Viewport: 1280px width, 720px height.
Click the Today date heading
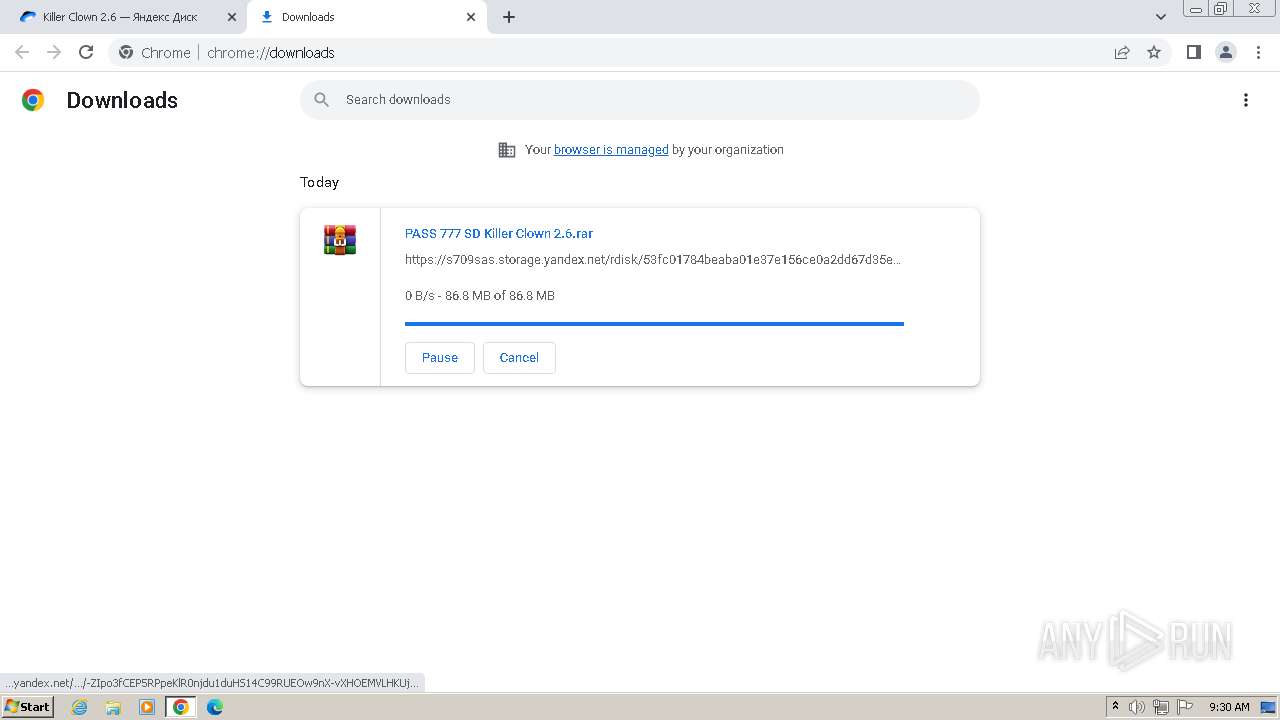coord(320,182)
